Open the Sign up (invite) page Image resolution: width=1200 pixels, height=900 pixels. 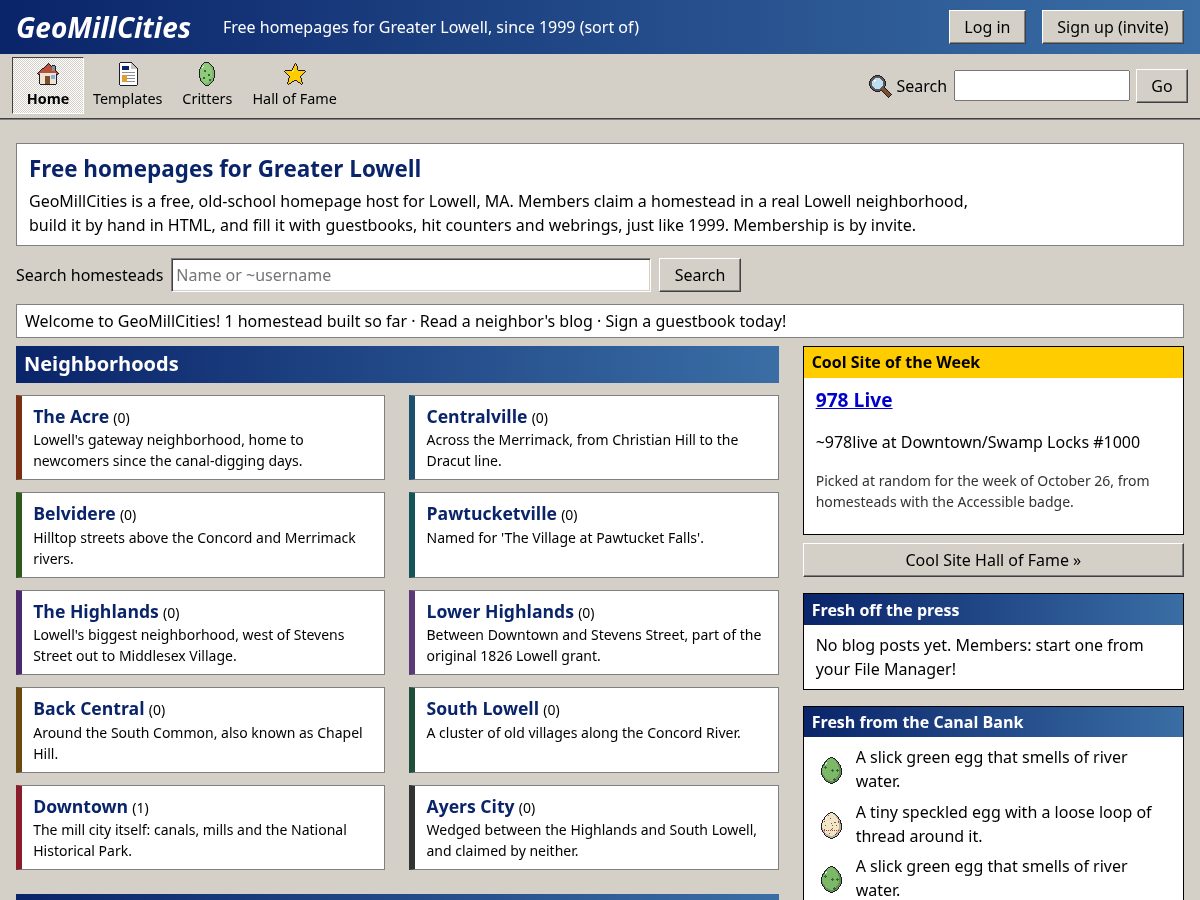pos(1112,27)
